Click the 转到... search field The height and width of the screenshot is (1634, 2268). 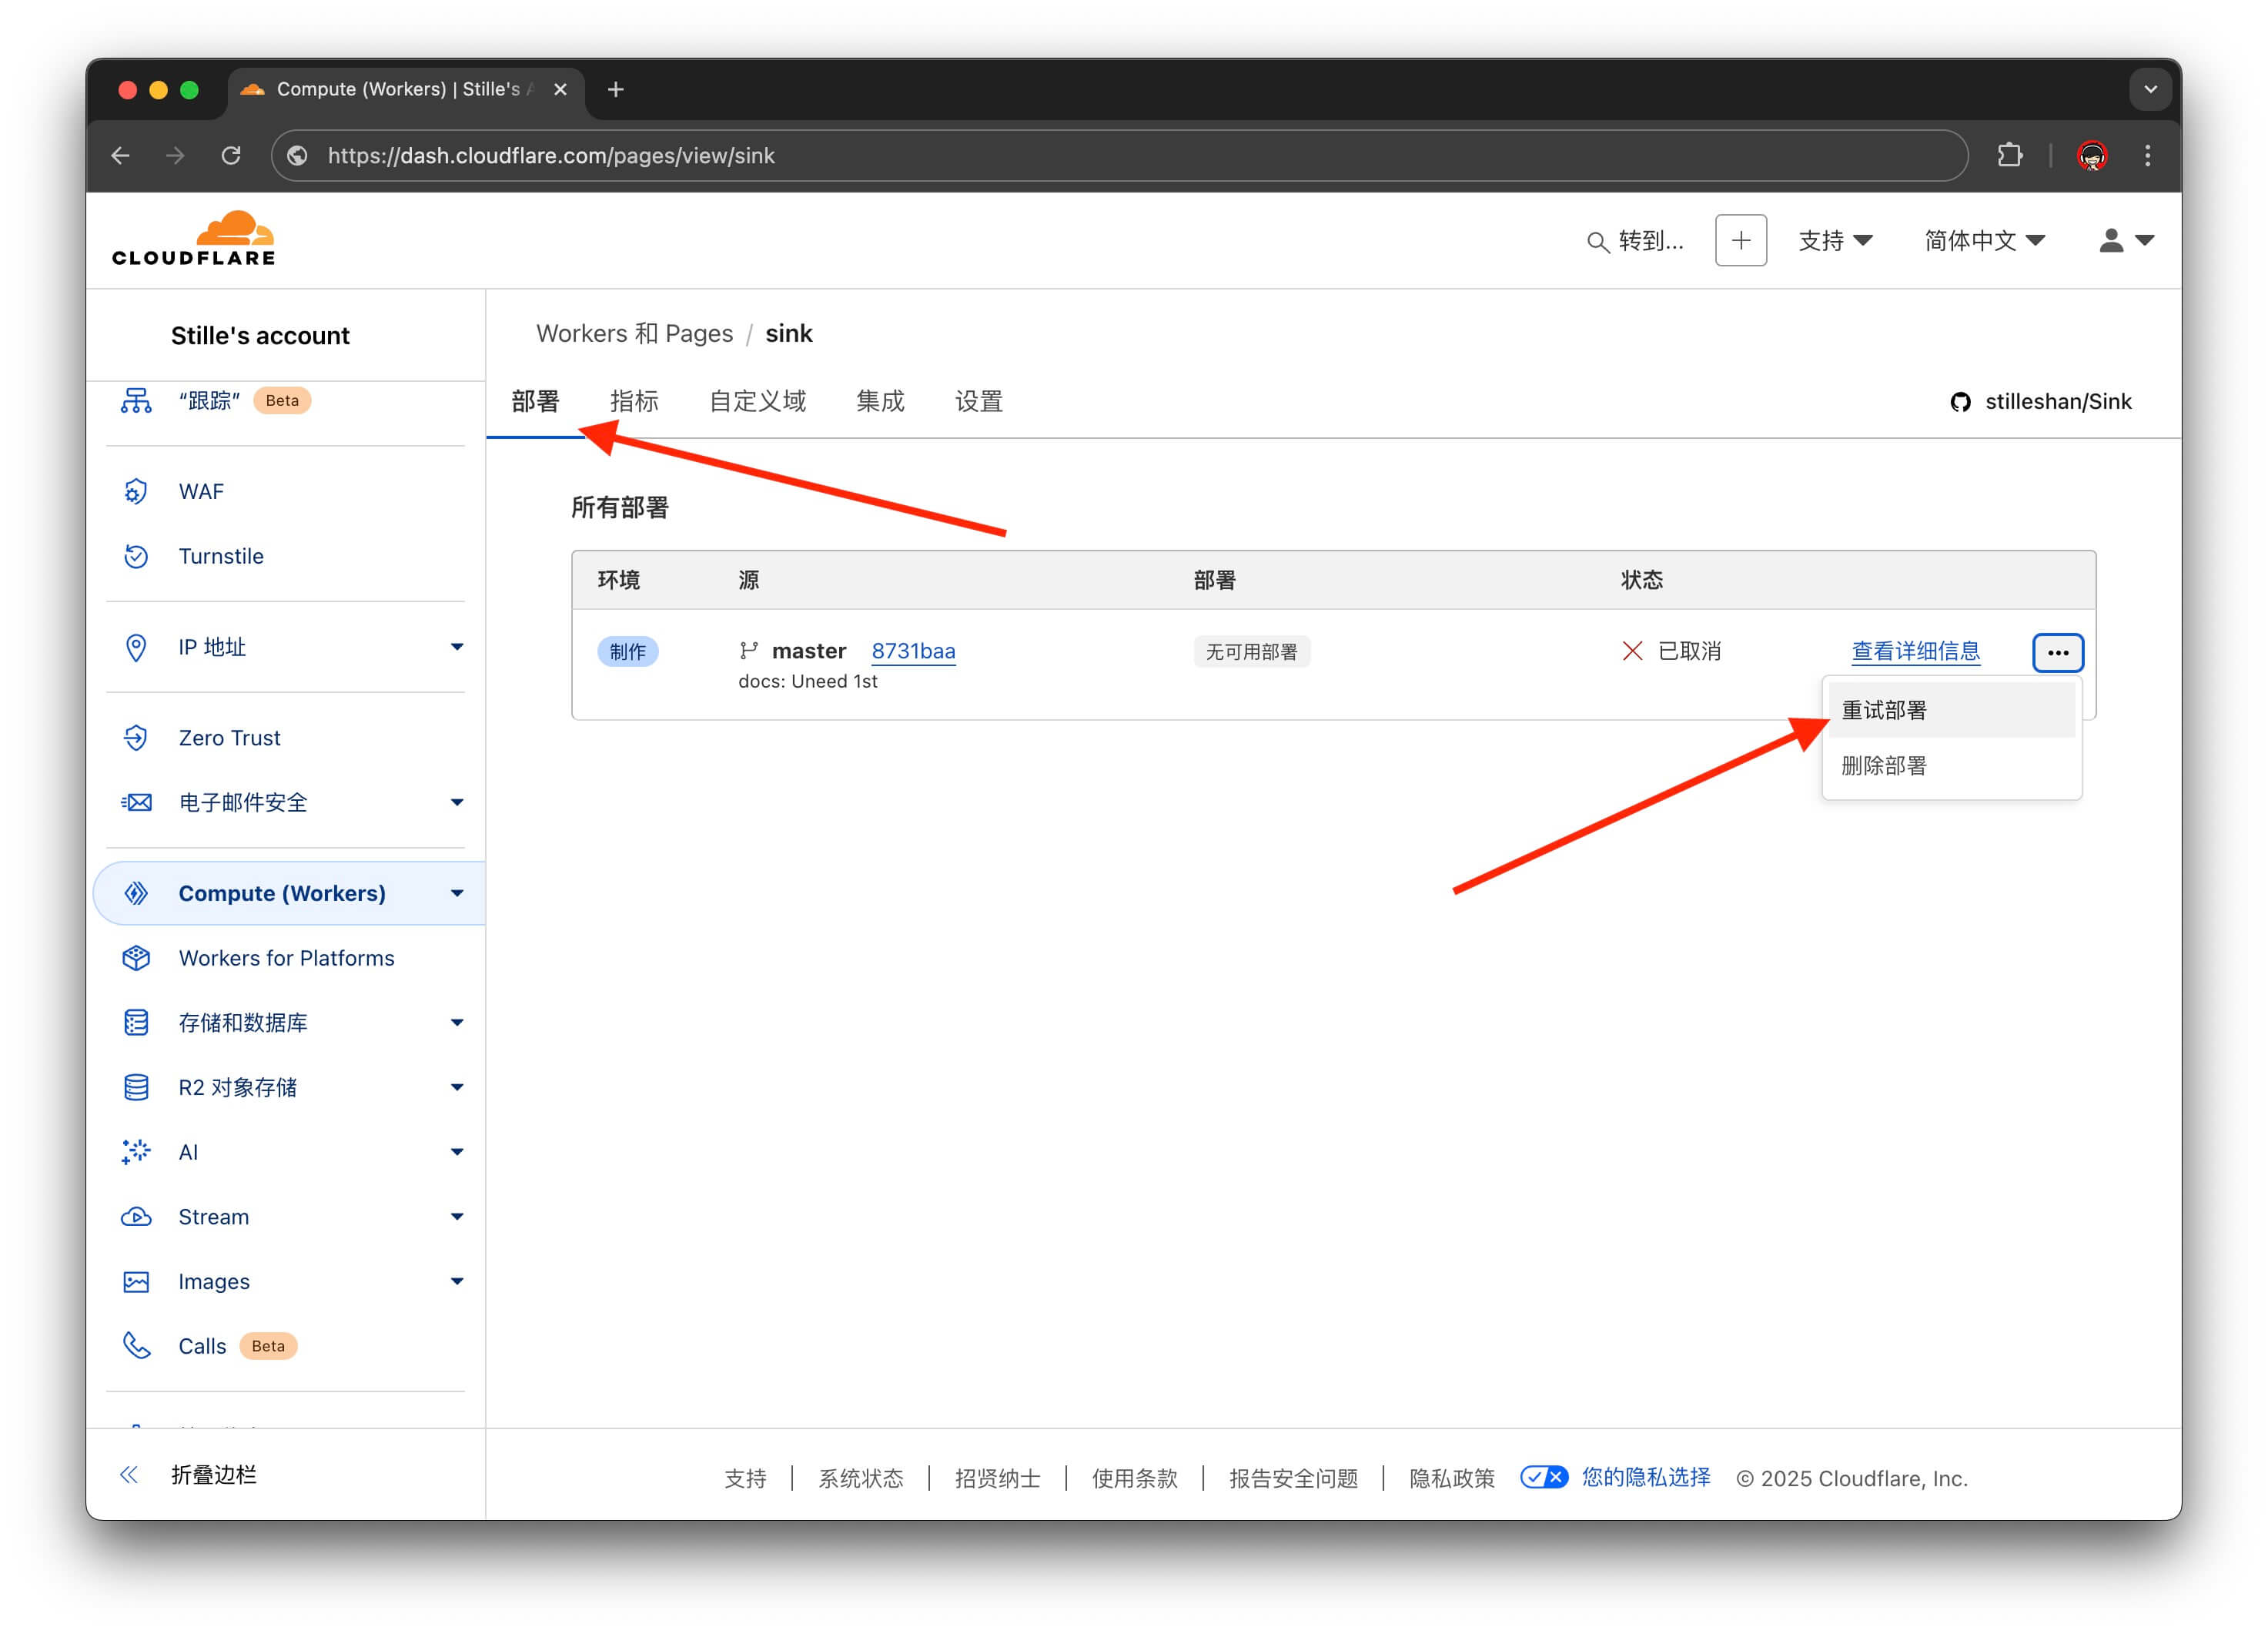coord(1636,241)
